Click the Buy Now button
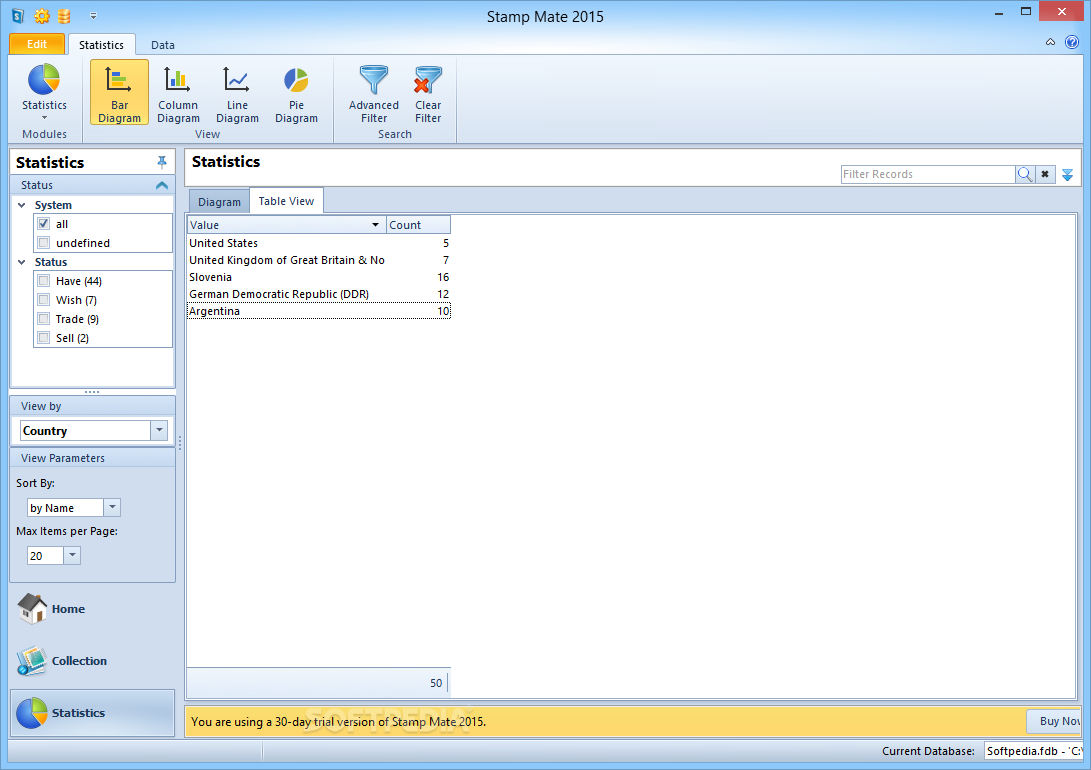The height and width of the screenshot is (770, 1091). pyautogui.click(x=1053, y=721)
